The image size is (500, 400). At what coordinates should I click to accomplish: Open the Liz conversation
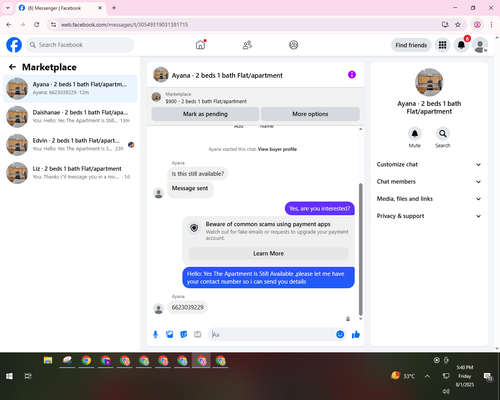coord(70,173)
